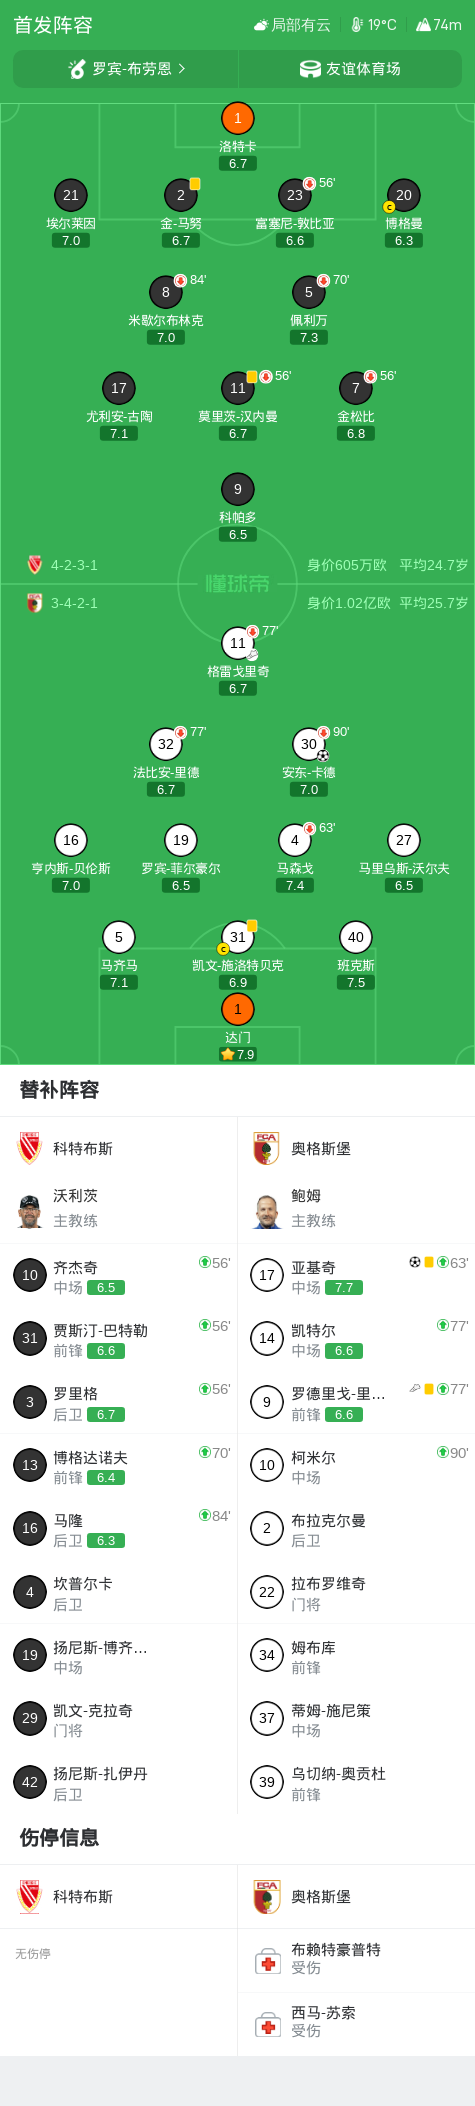Select goalkeeper 洛特卡 number 1 circle

pos(238,118)
